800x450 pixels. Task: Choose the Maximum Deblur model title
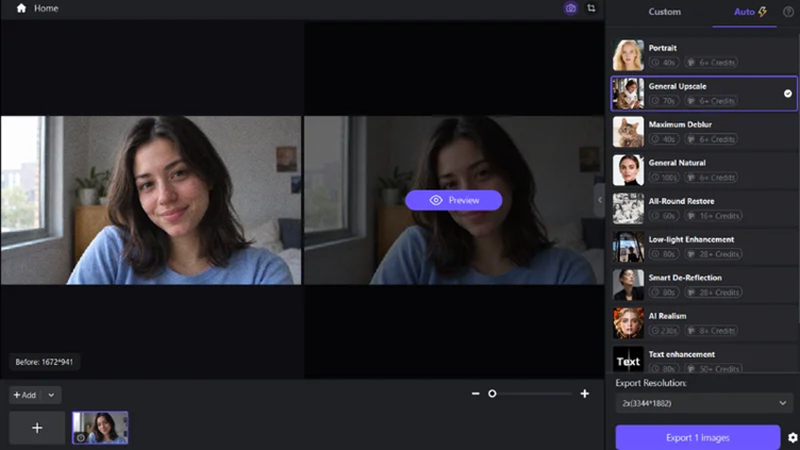pyautogui.click(x=680, y=124)
